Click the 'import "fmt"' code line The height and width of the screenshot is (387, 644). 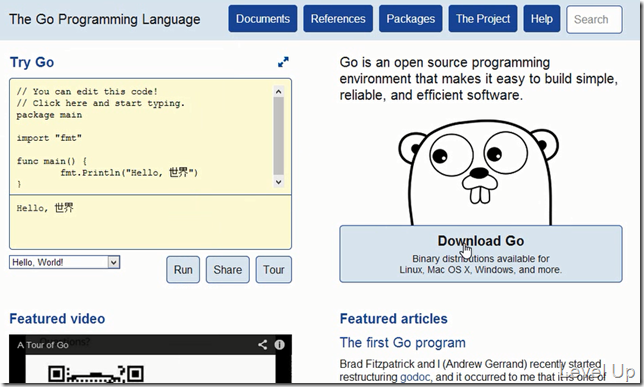click(x=49, y=138)
